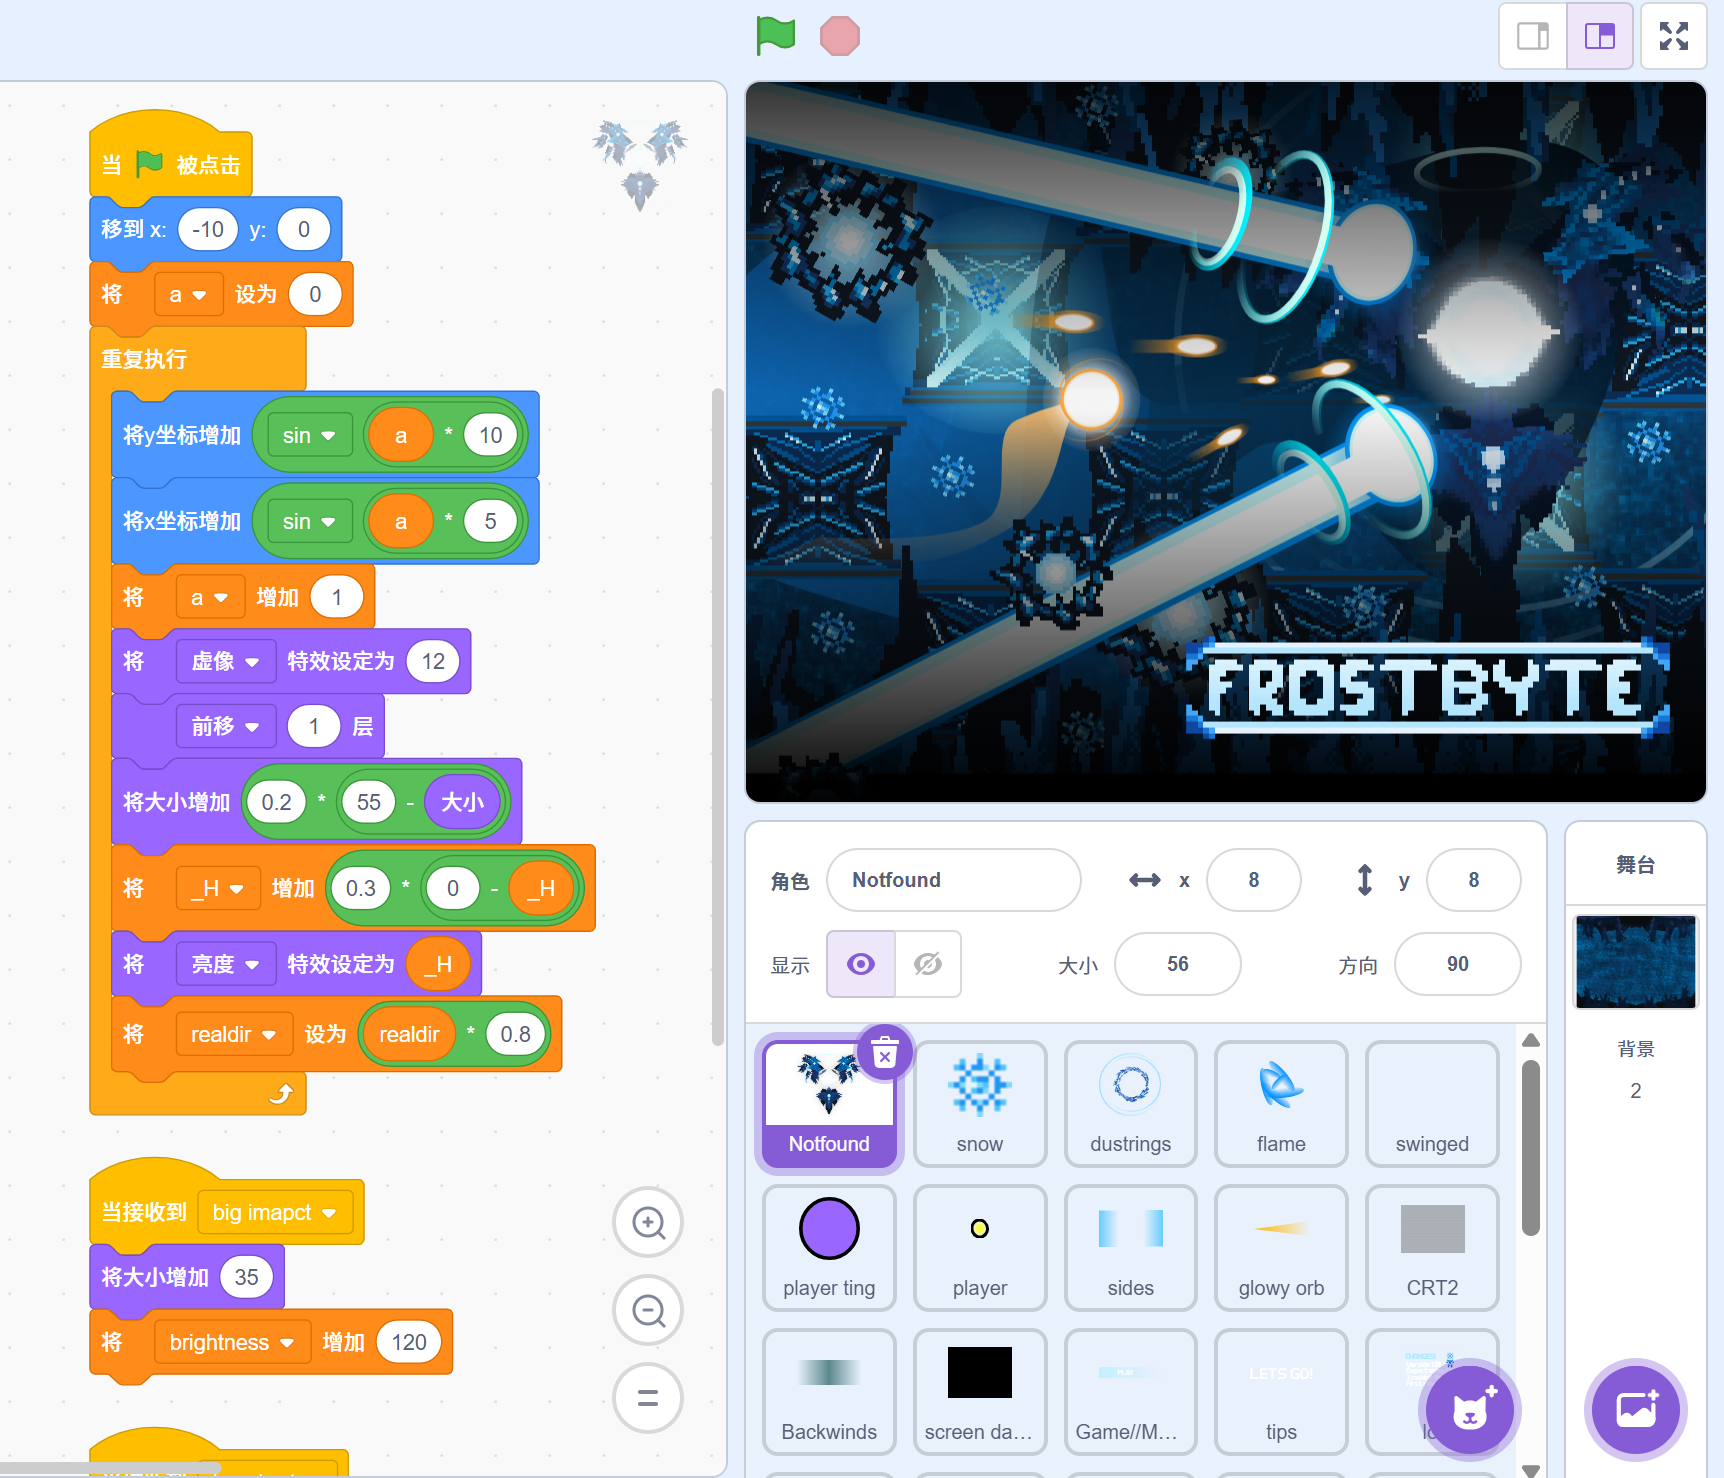Zoom in on the code workspace
Viewport: 1724px width, 1478px height.
click(x=648, y=1222)
